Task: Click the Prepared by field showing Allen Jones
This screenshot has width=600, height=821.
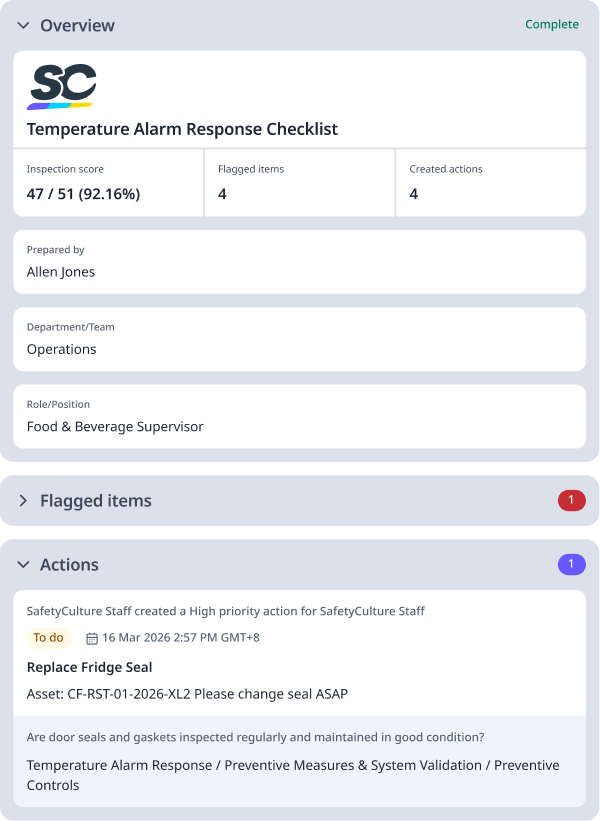Action: (299, 262)
